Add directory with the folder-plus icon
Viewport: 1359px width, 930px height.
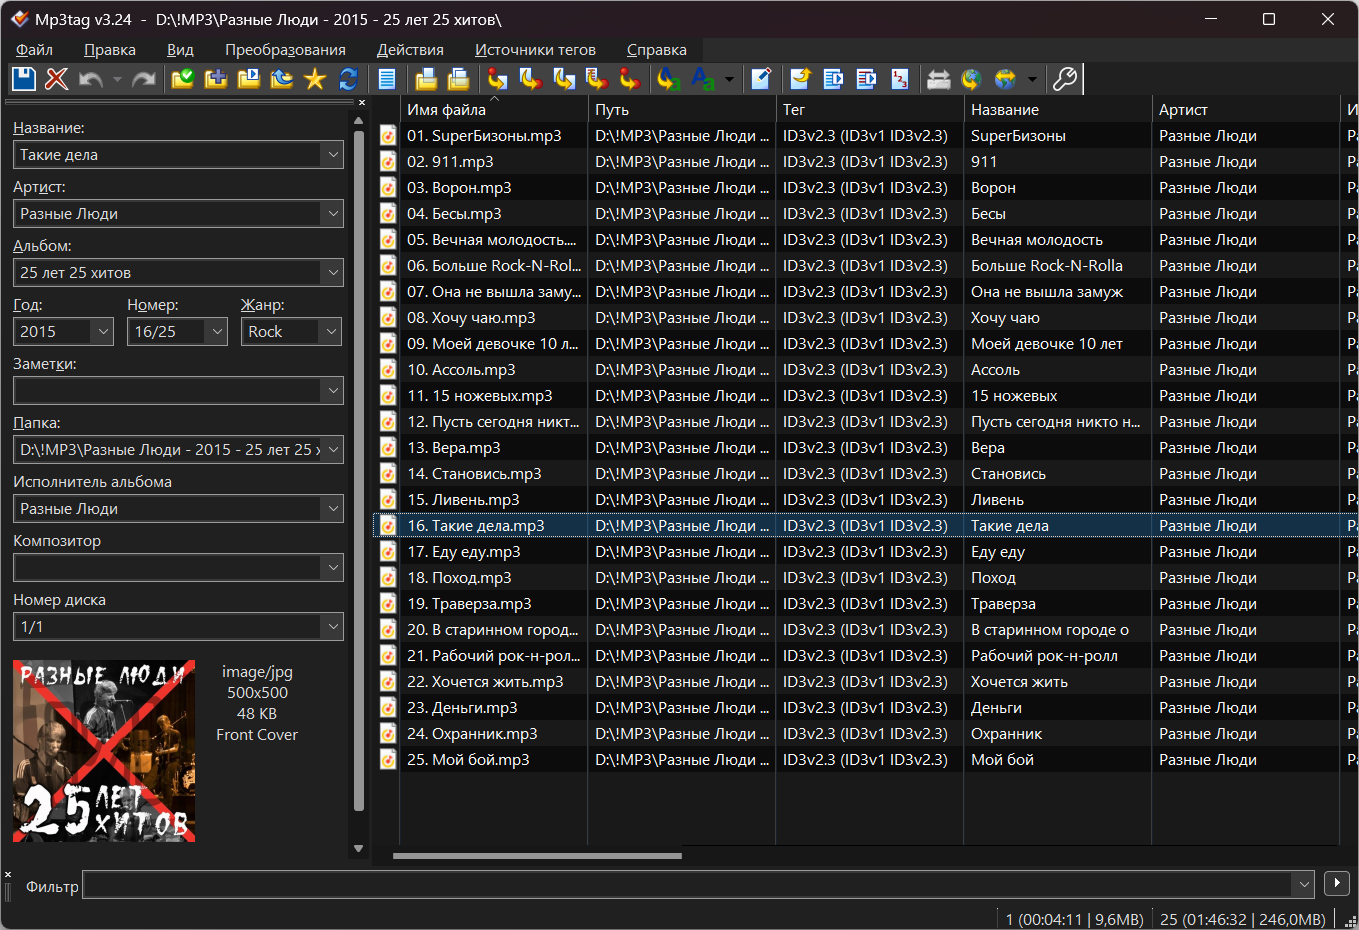[x=215, y=79]
